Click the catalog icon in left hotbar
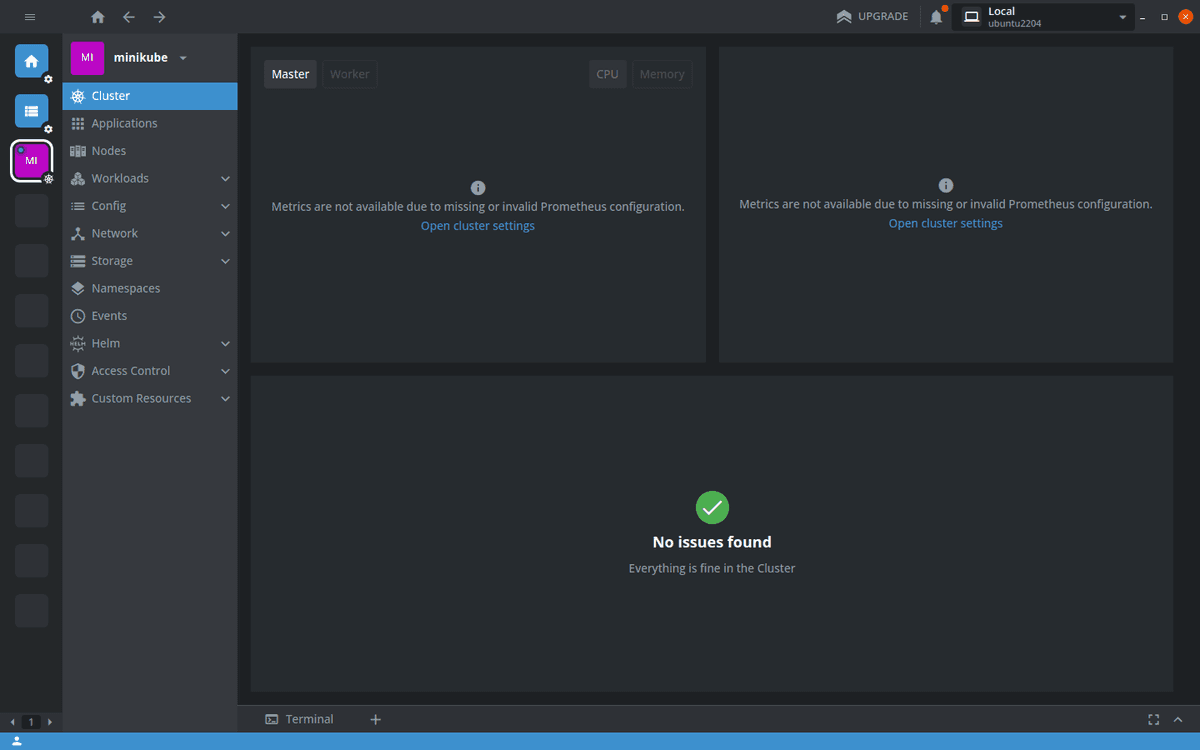This screenshot has width=1200, height=750. pos(31,111)
